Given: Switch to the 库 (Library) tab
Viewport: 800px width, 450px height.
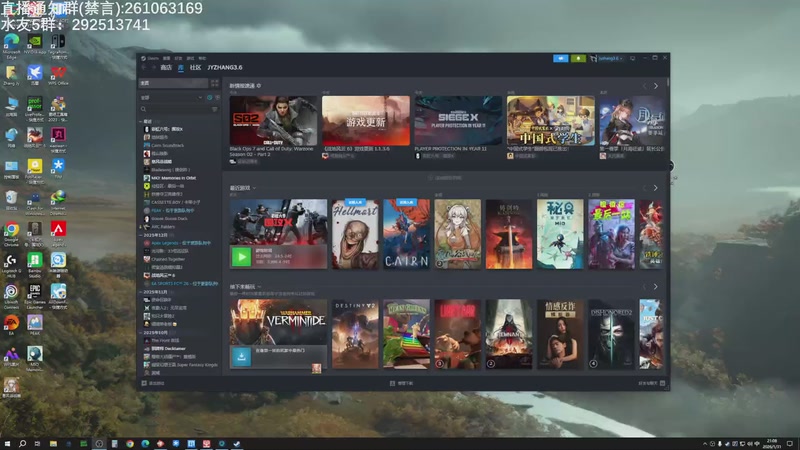Looking at the screenshot, I should (181, 67).
